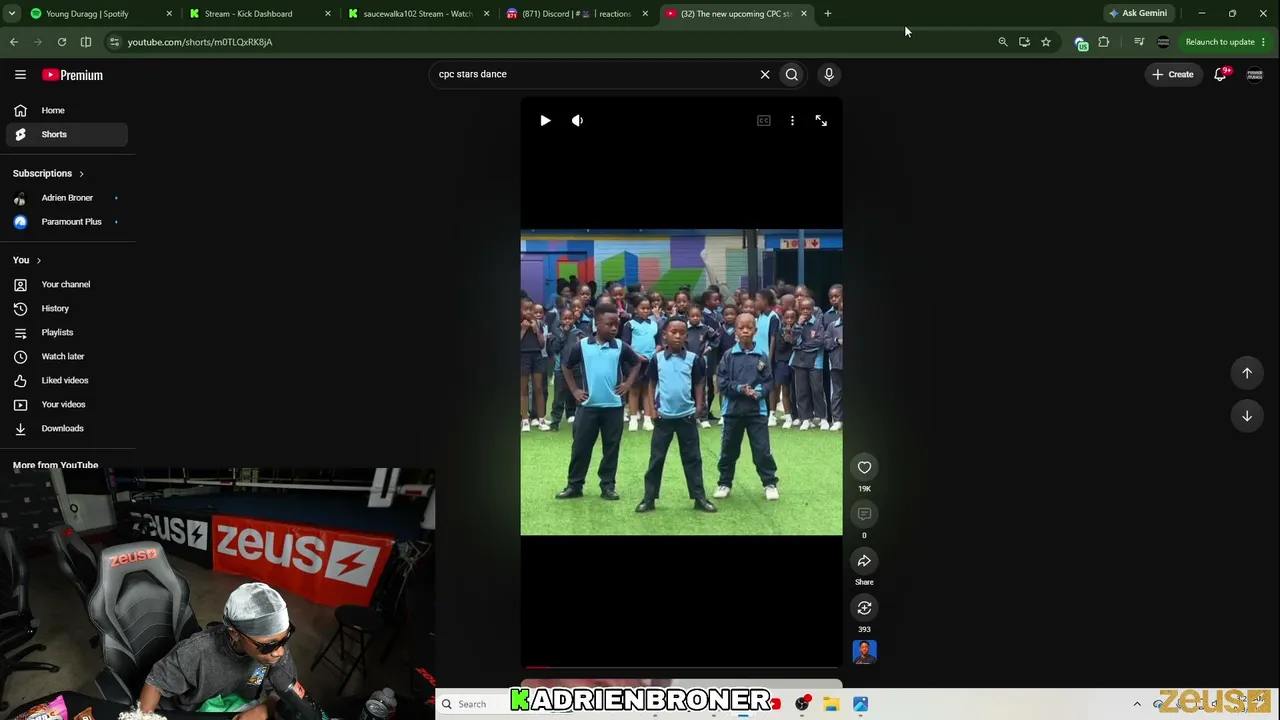1280x720 pixels.
Task: Open Your channel from the sidebar
Action: coord(66,284)
